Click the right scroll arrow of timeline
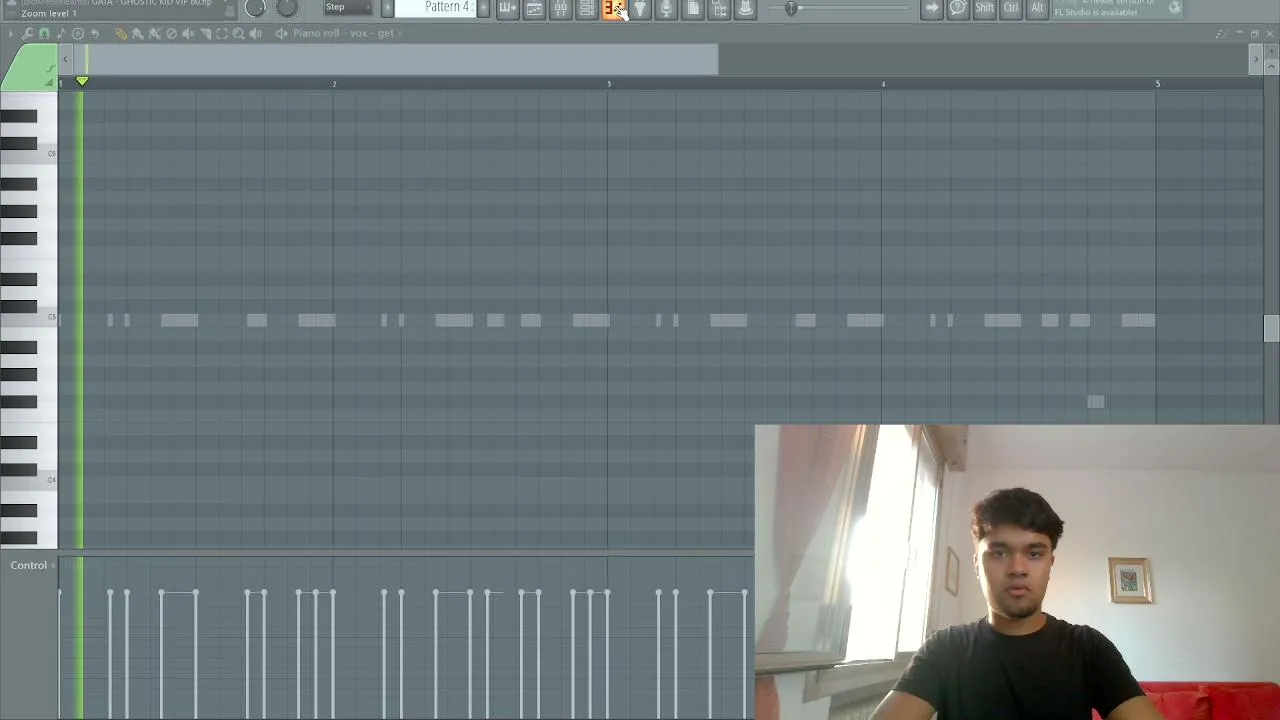This screenshot has height=720, width=1280. (x=1256, y=60)
